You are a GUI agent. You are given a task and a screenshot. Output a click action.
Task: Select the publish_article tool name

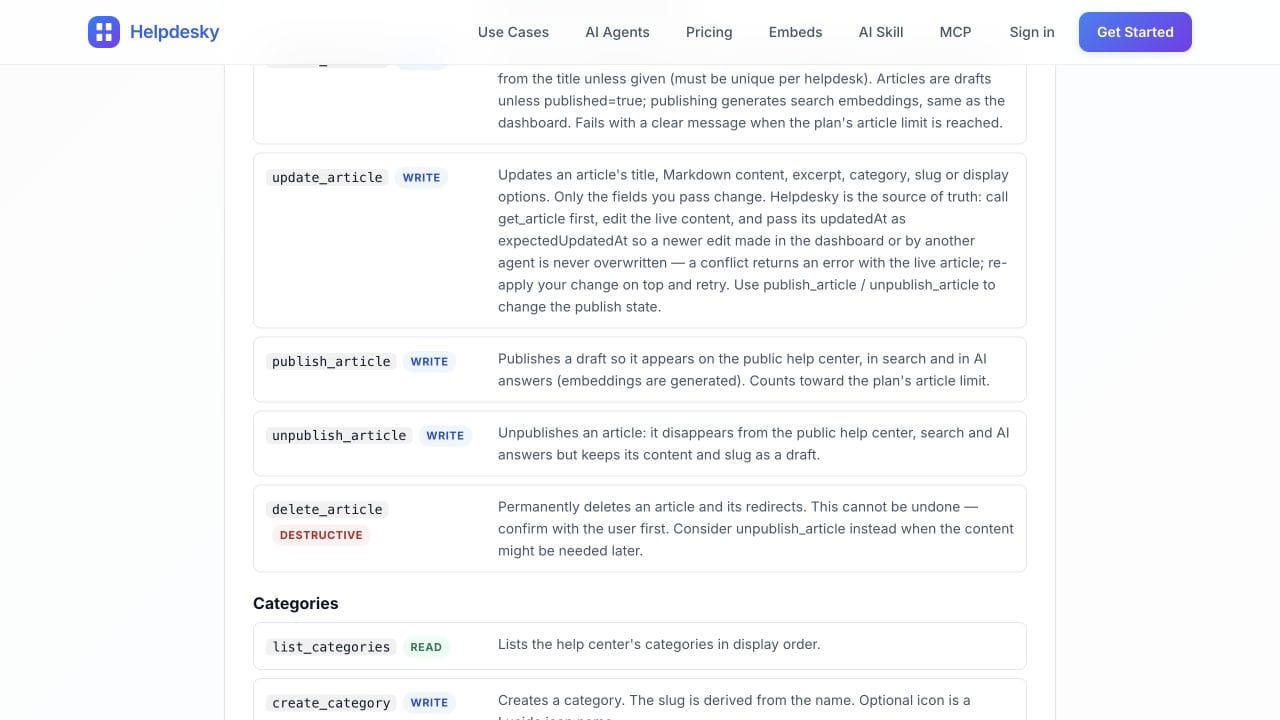tap(331, 361)
